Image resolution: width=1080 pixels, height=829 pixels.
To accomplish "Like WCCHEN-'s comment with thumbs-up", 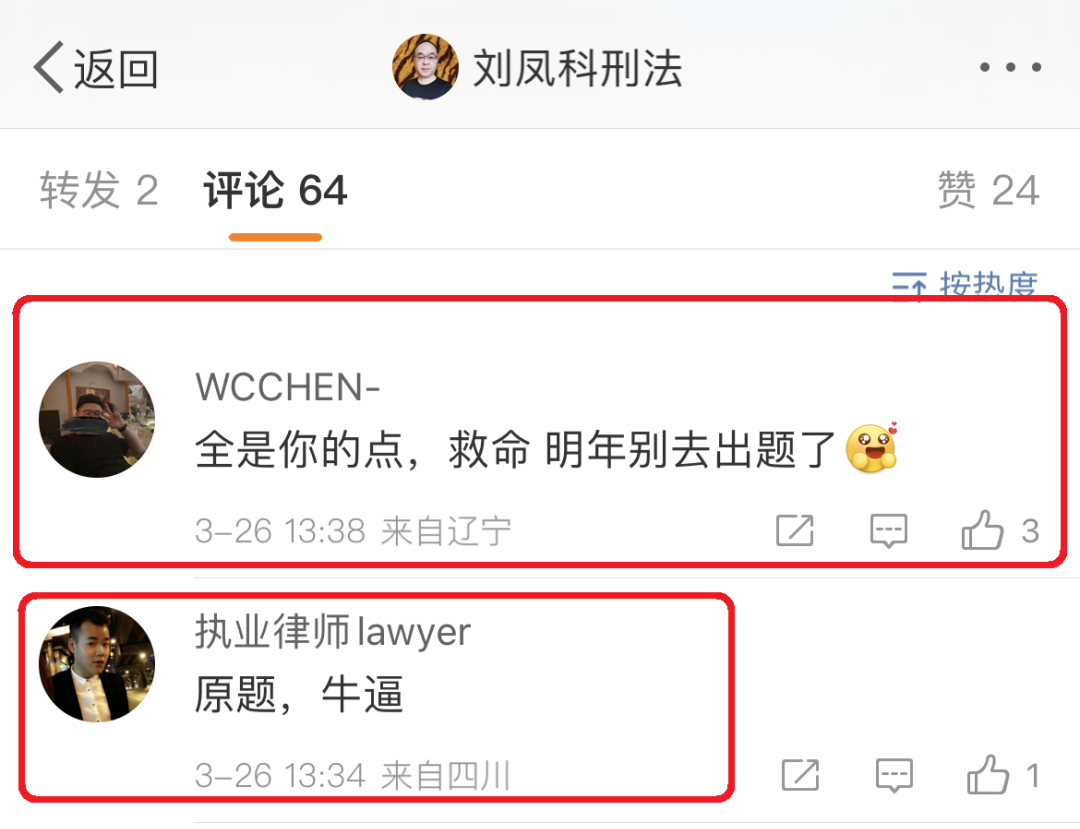I will tap(982, 529).
